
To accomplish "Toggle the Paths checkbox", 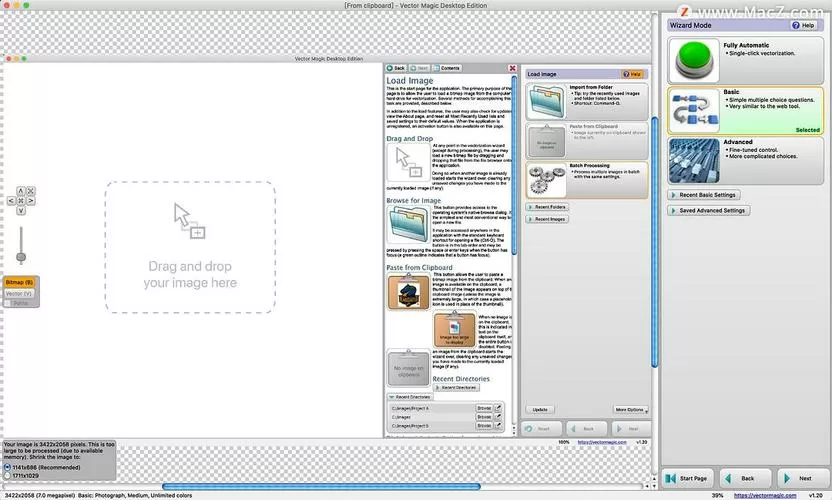I will (x=7, y=303).
